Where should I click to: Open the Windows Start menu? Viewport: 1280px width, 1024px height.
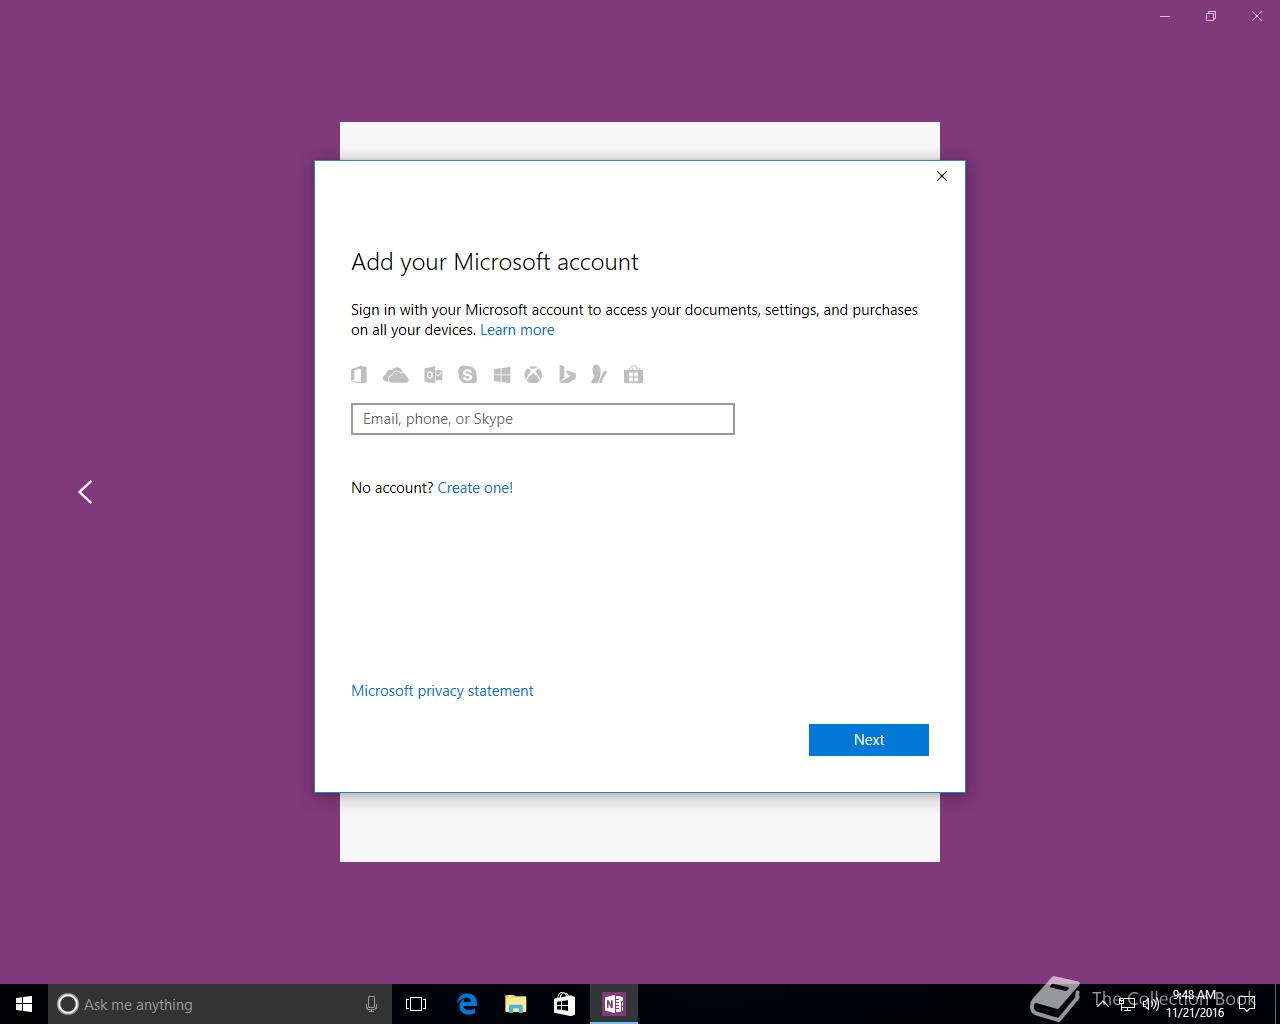[24, 1004]
